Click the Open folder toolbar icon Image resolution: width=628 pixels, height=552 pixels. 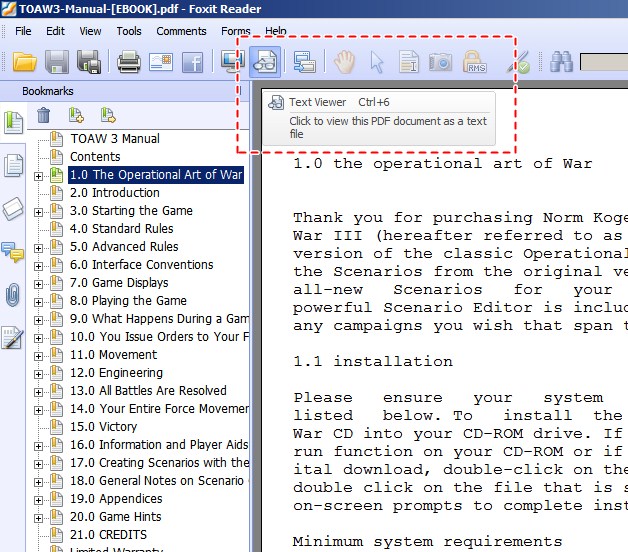point(24,62)
